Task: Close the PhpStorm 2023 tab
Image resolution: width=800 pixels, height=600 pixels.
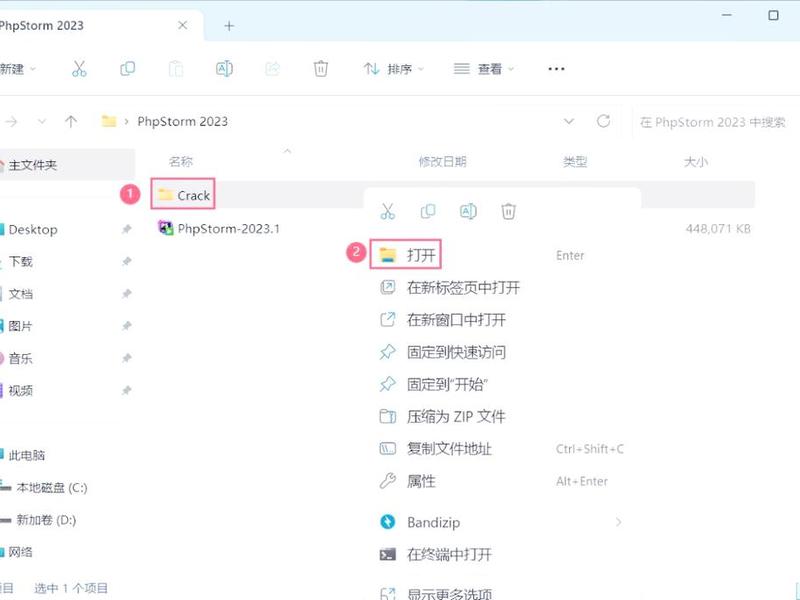Action: click(182, 25)
